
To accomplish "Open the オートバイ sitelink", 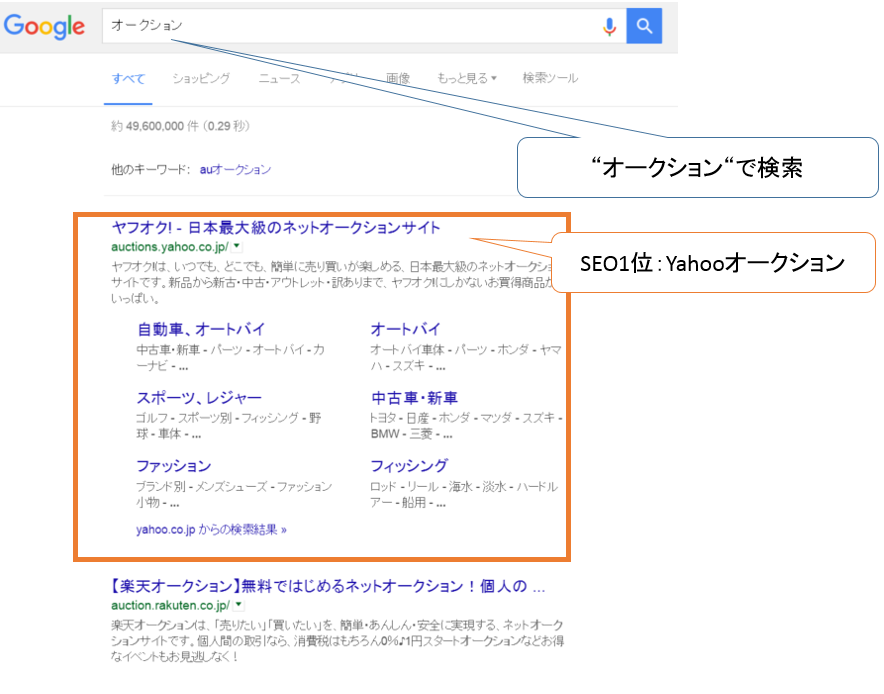I will 405,329.
